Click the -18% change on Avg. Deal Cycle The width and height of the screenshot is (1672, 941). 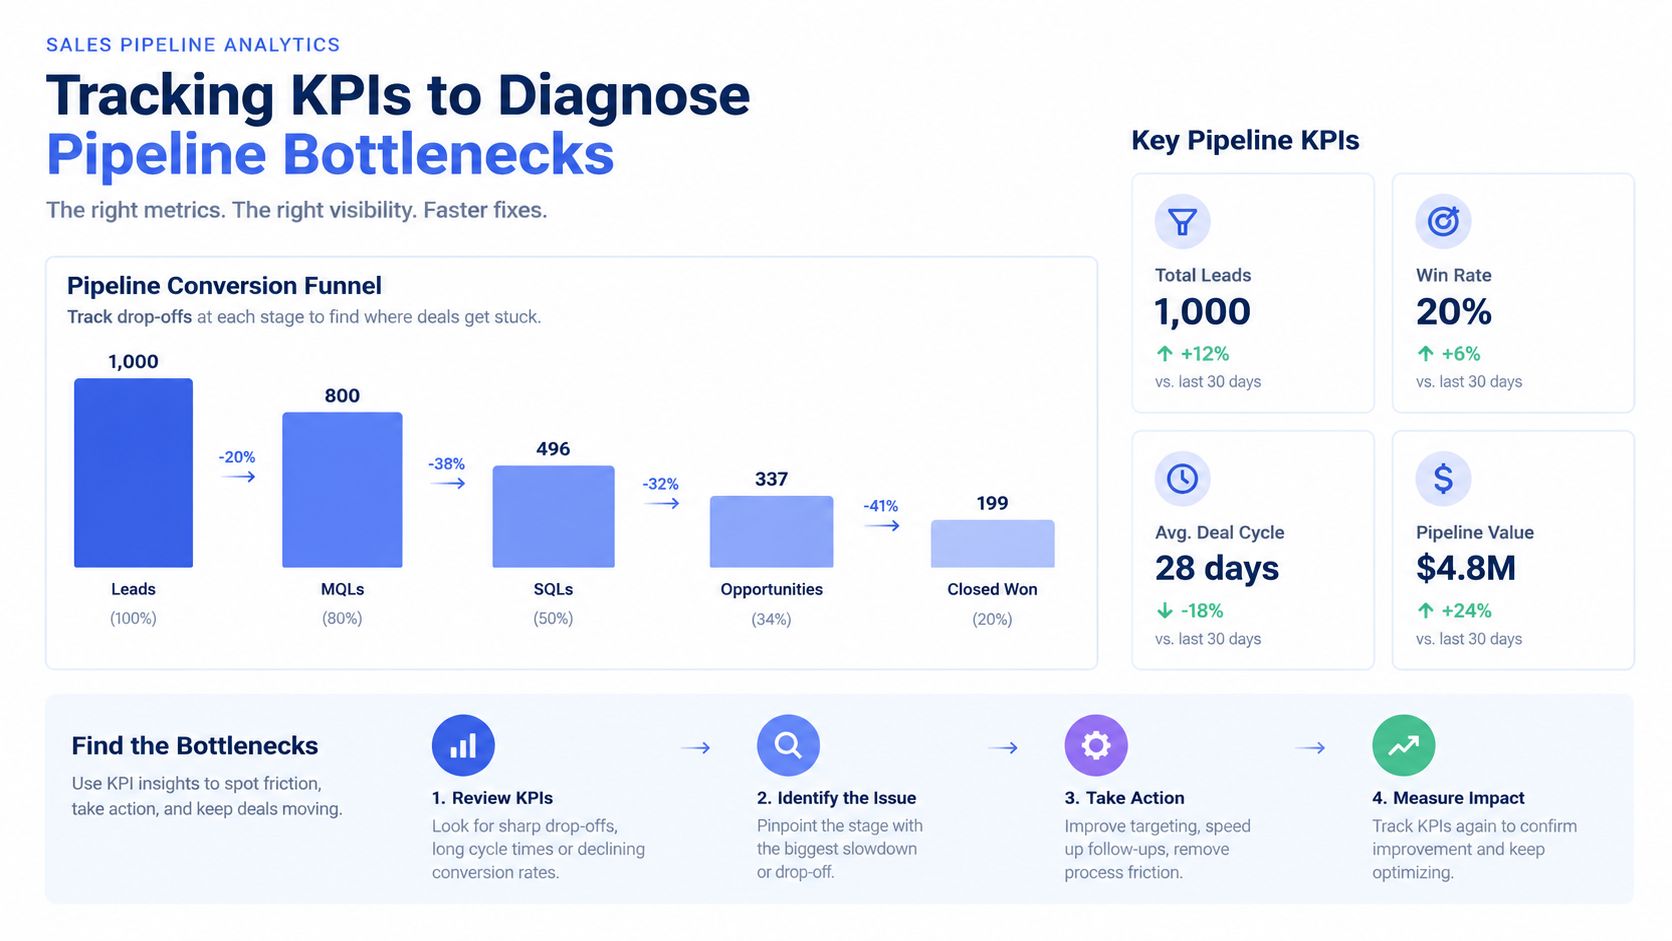click(x=1201, y=610)
